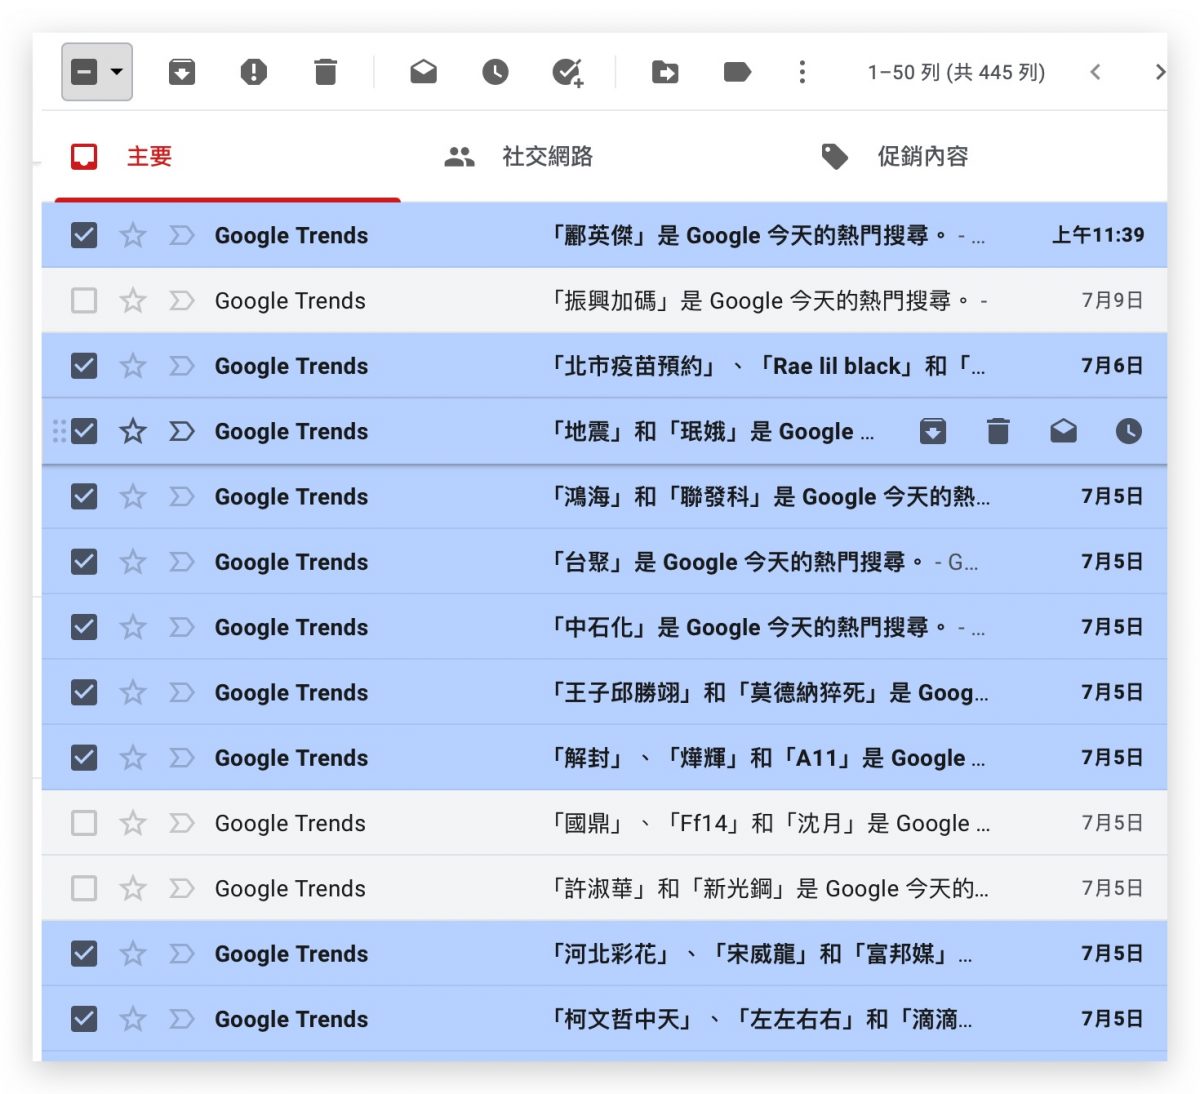Viewport: 1200px width, 1094px height.
Task: Uncheck the 「柯文哲中天」 email checkbox
Action: point(84,1019)
